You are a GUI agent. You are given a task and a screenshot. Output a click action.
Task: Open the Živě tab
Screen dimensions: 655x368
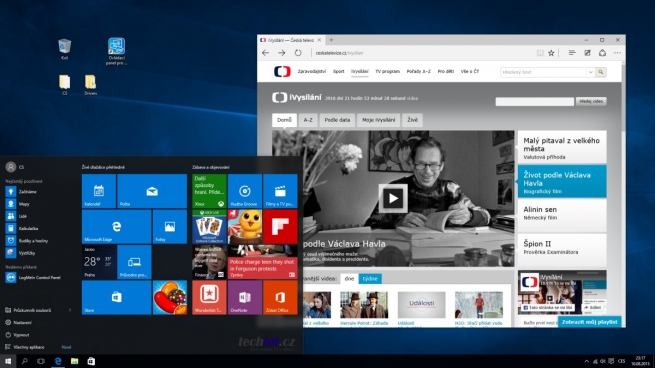(412, 120)
